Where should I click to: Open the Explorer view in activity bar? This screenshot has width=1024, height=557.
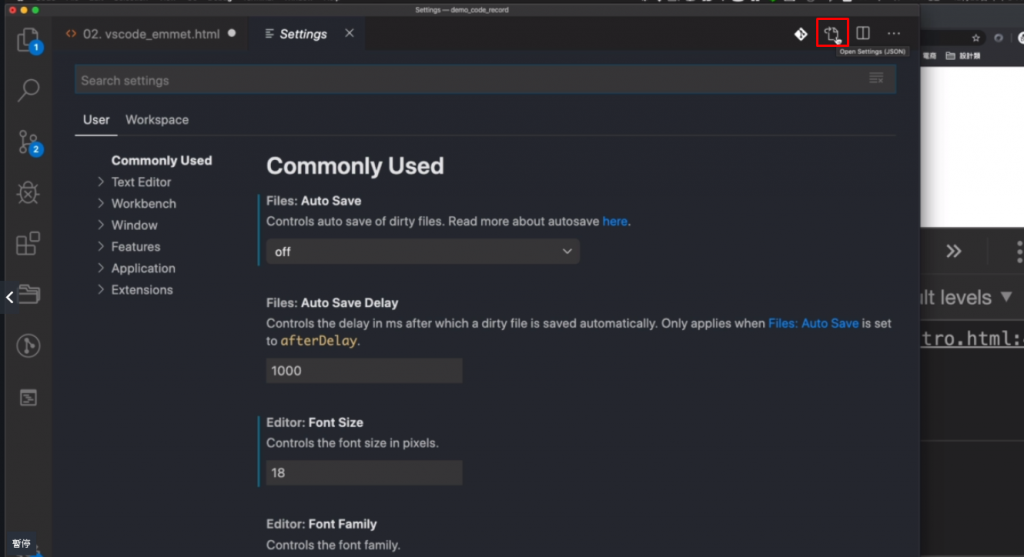(28, 41)
